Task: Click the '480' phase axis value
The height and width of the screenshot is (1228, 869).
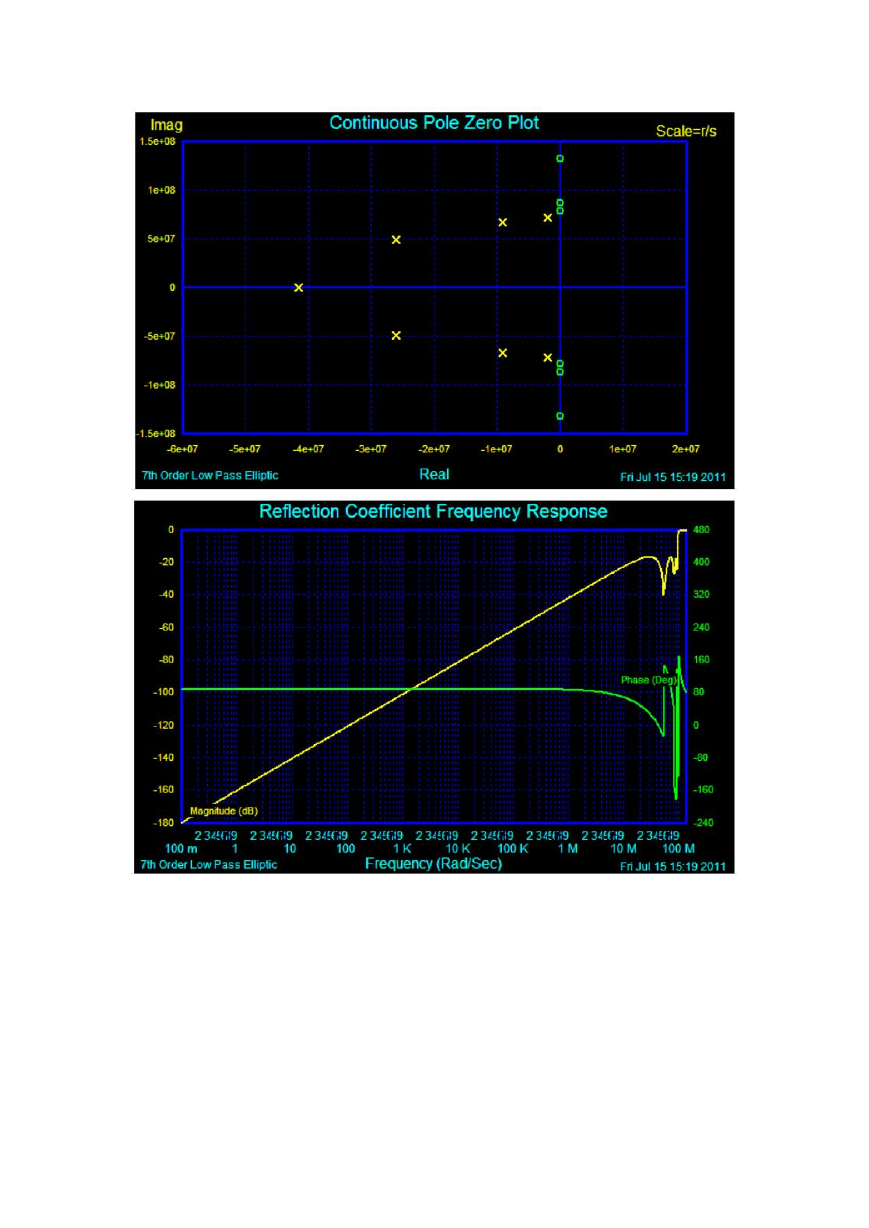Action: click(701, 529)
